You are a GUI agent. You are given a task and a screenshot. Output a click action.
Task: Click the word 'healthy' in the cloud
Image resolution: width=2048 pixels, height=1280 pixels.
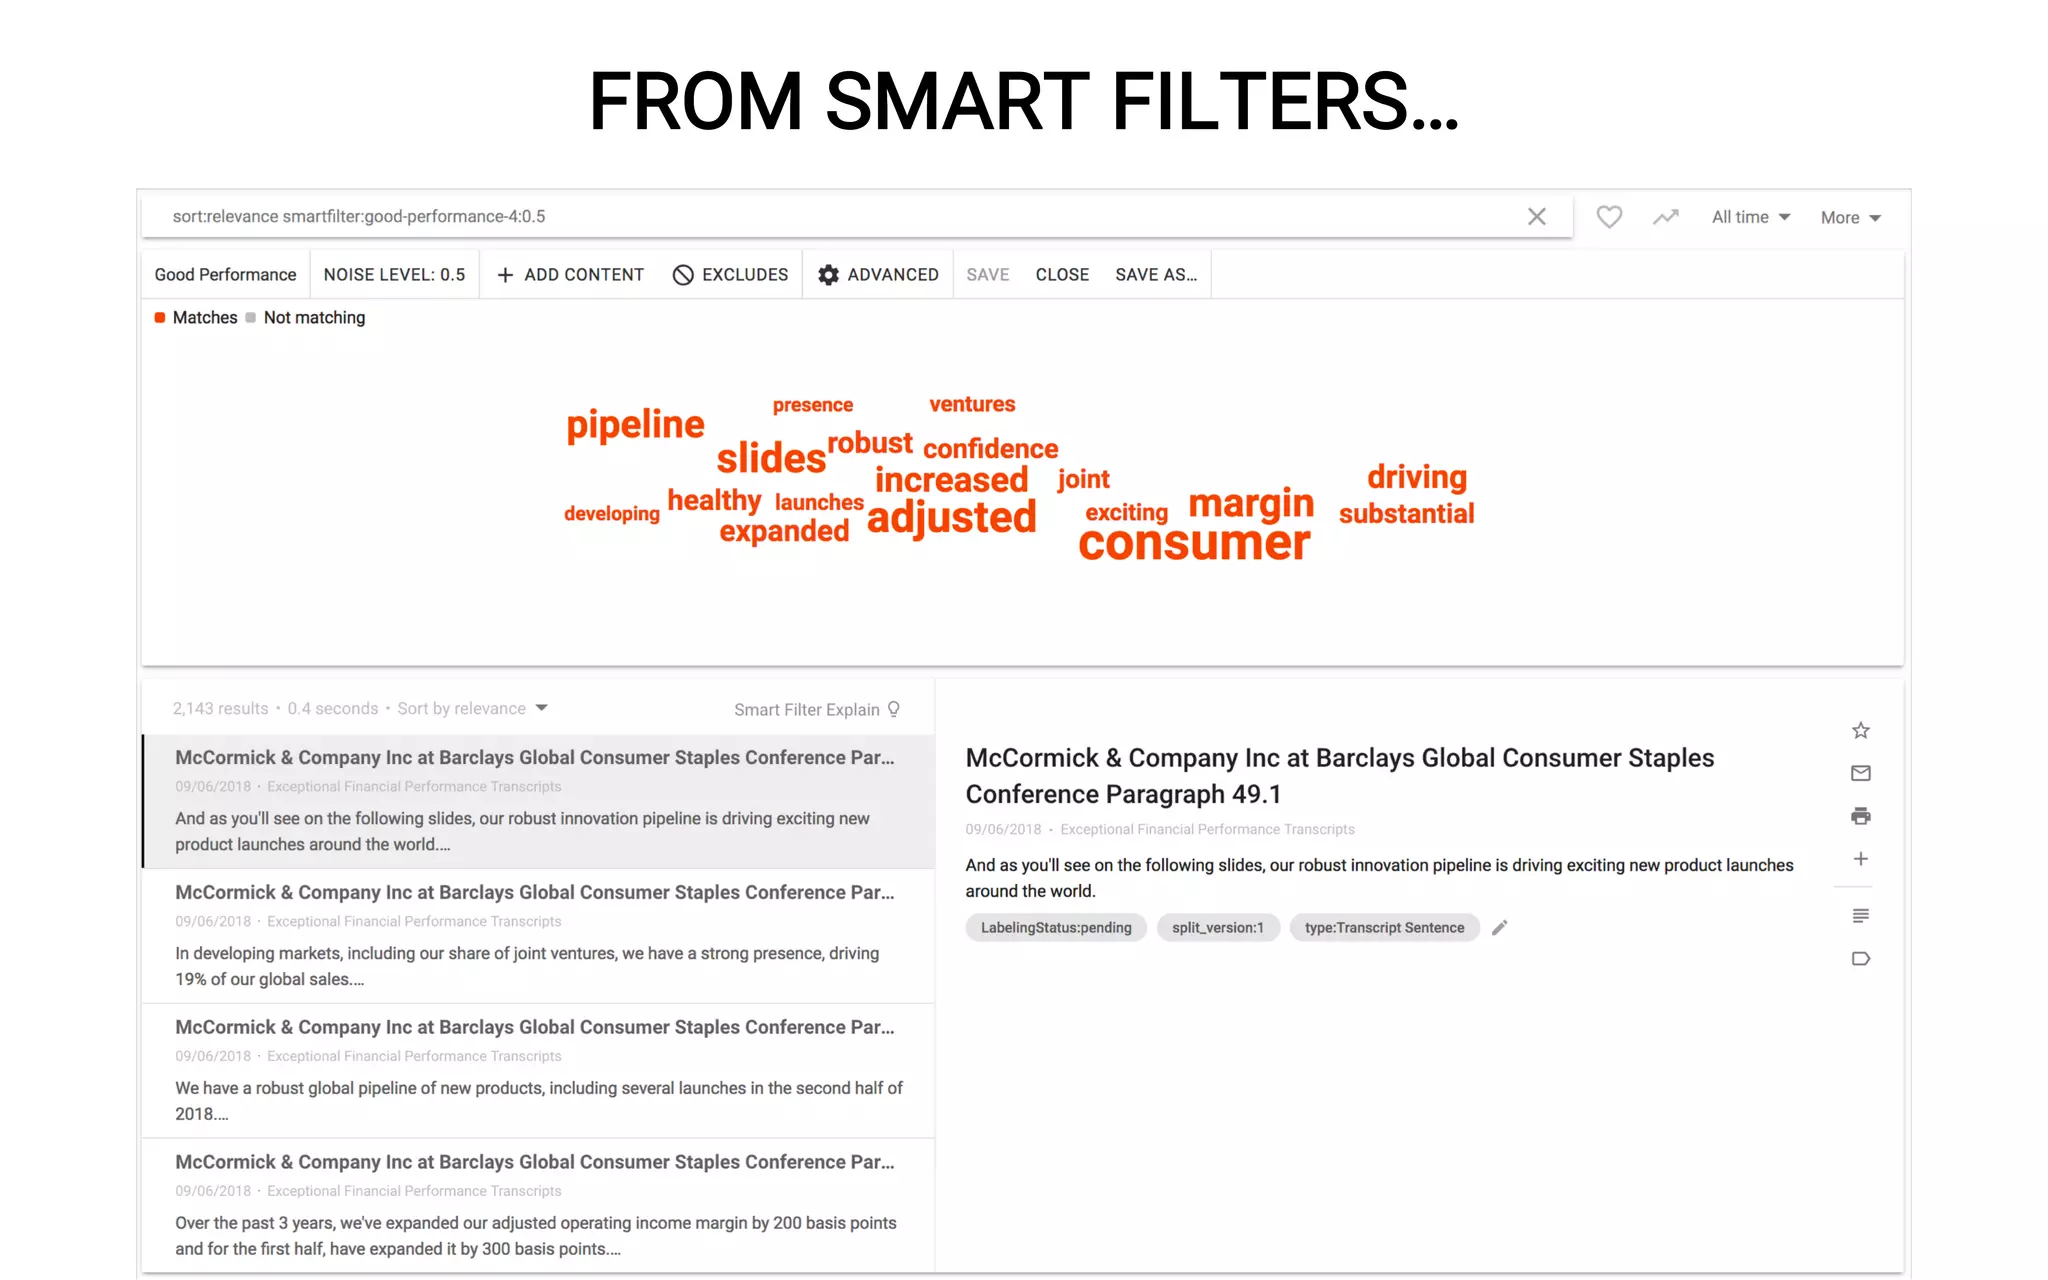[714, 500]
